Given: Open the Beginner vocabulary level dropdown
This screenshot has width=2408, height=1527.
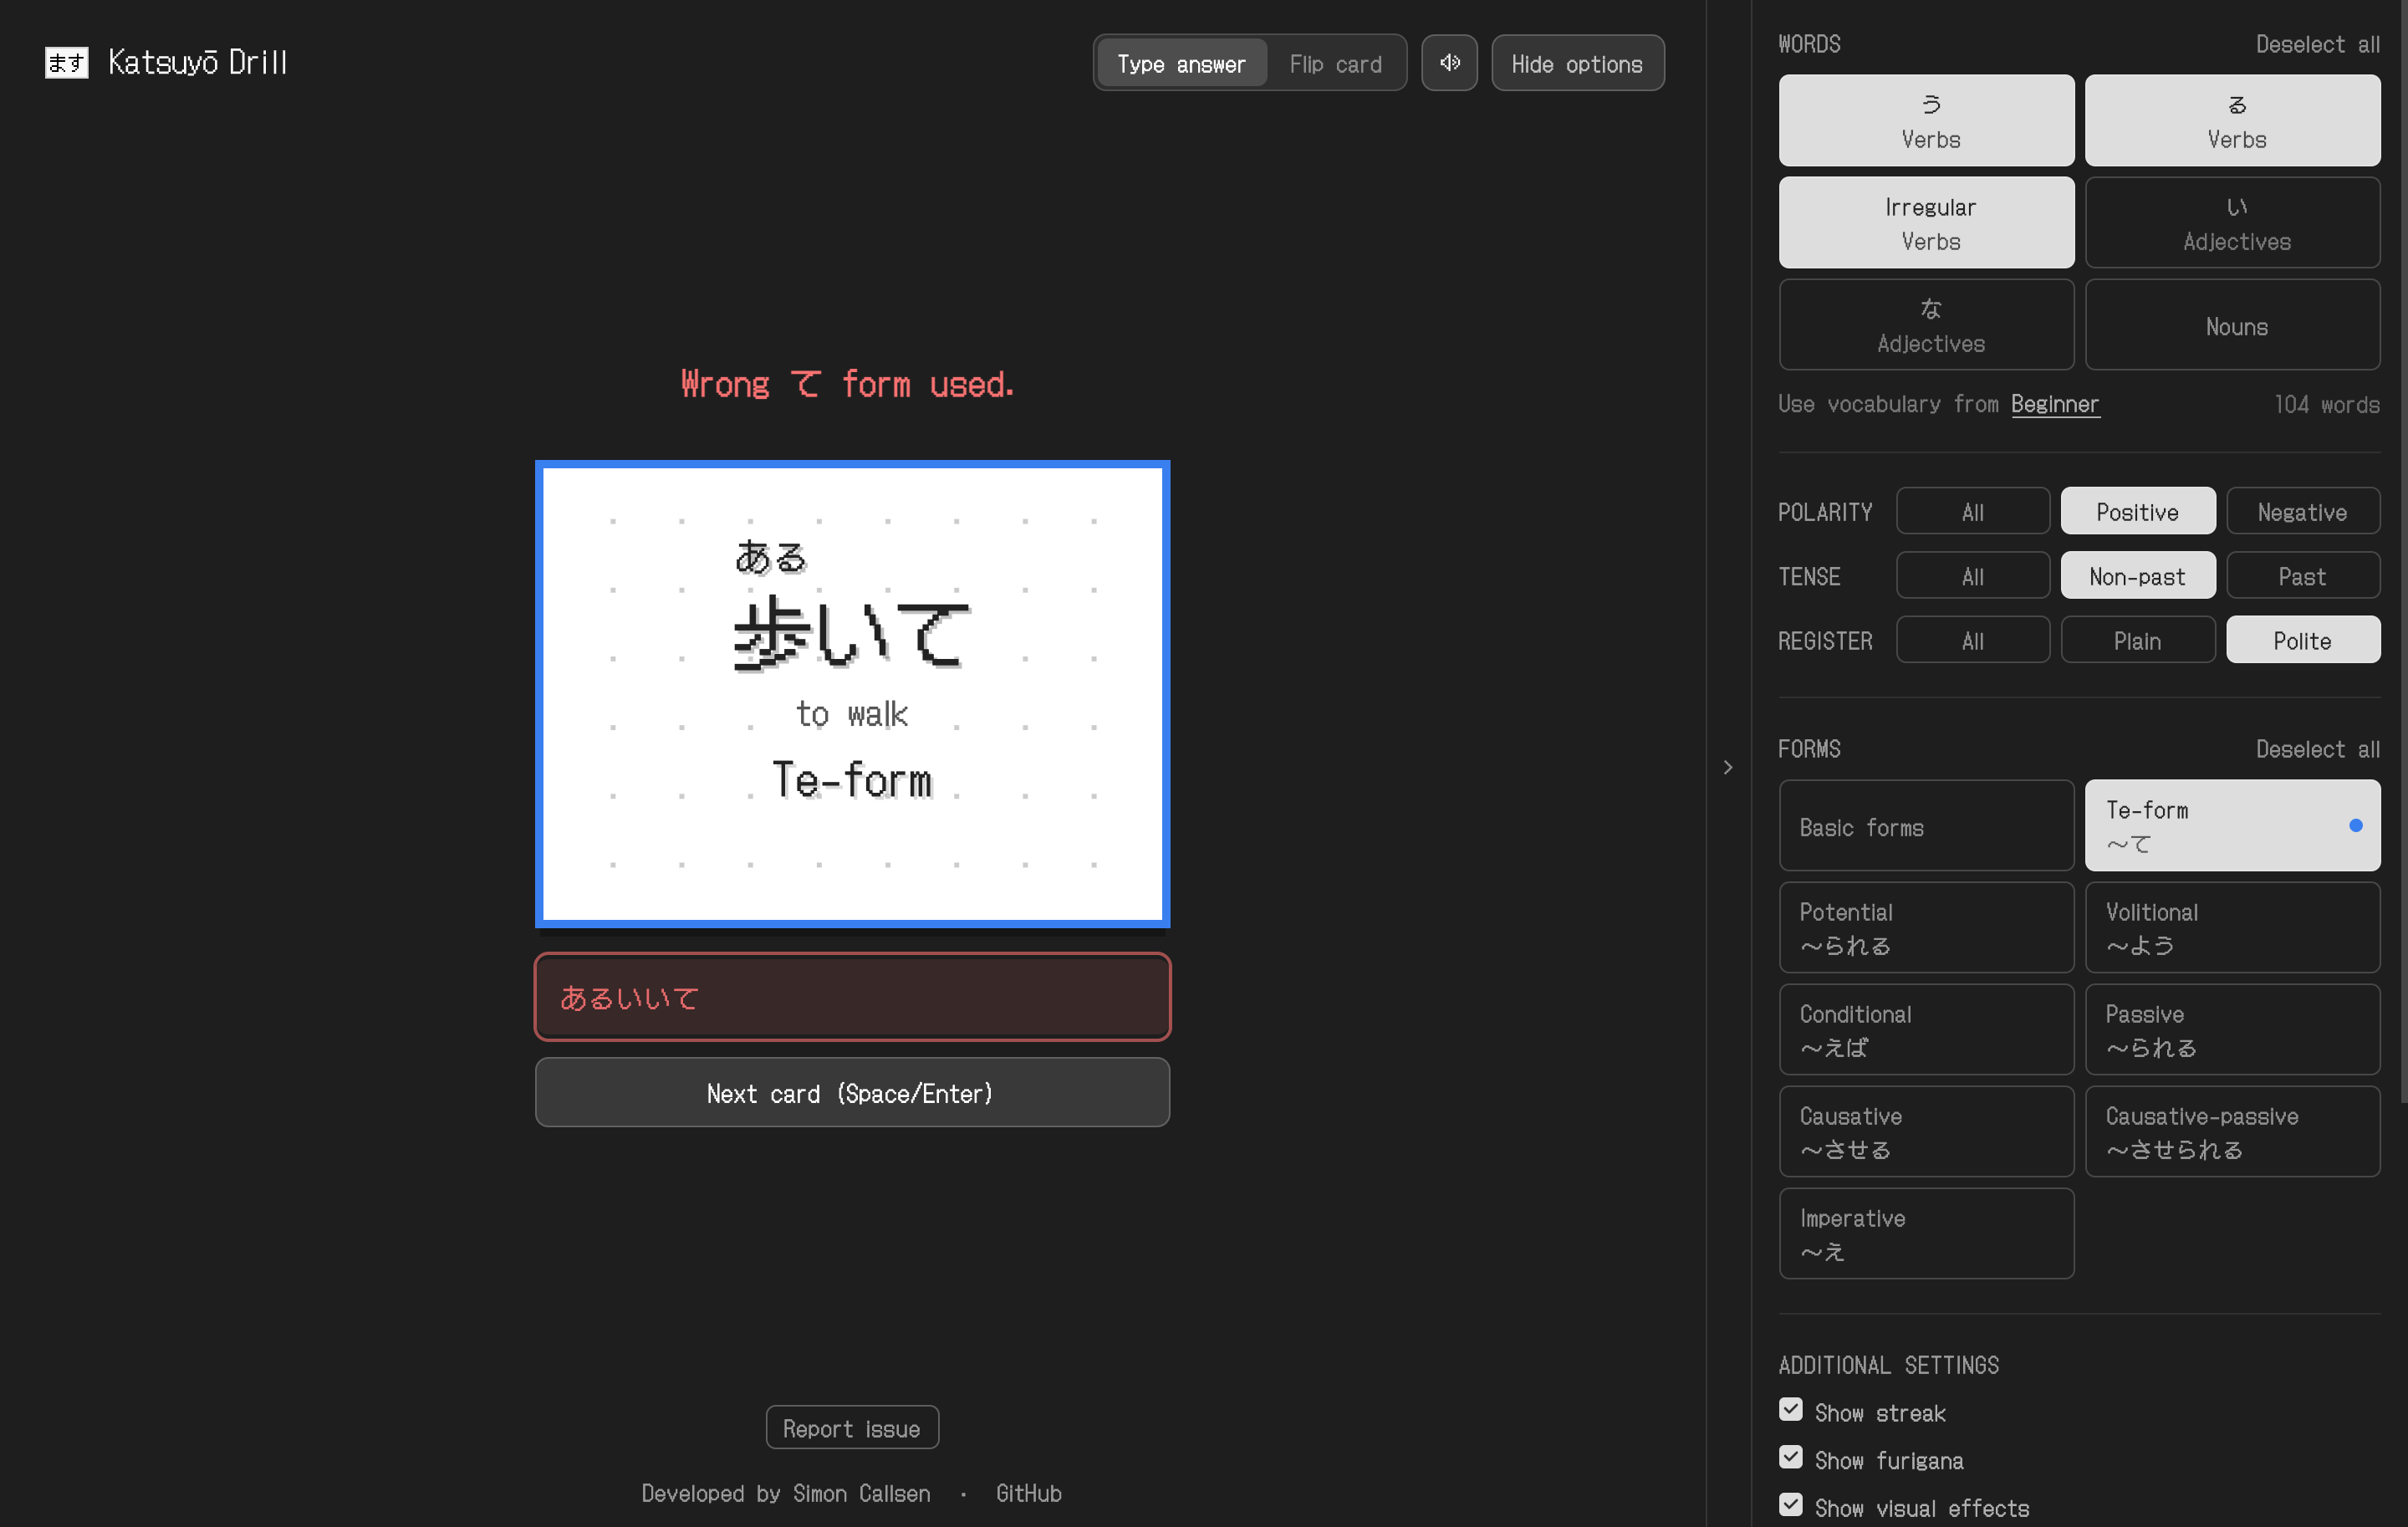Looking at the screenshot, I should click(x=2054, y=405).
